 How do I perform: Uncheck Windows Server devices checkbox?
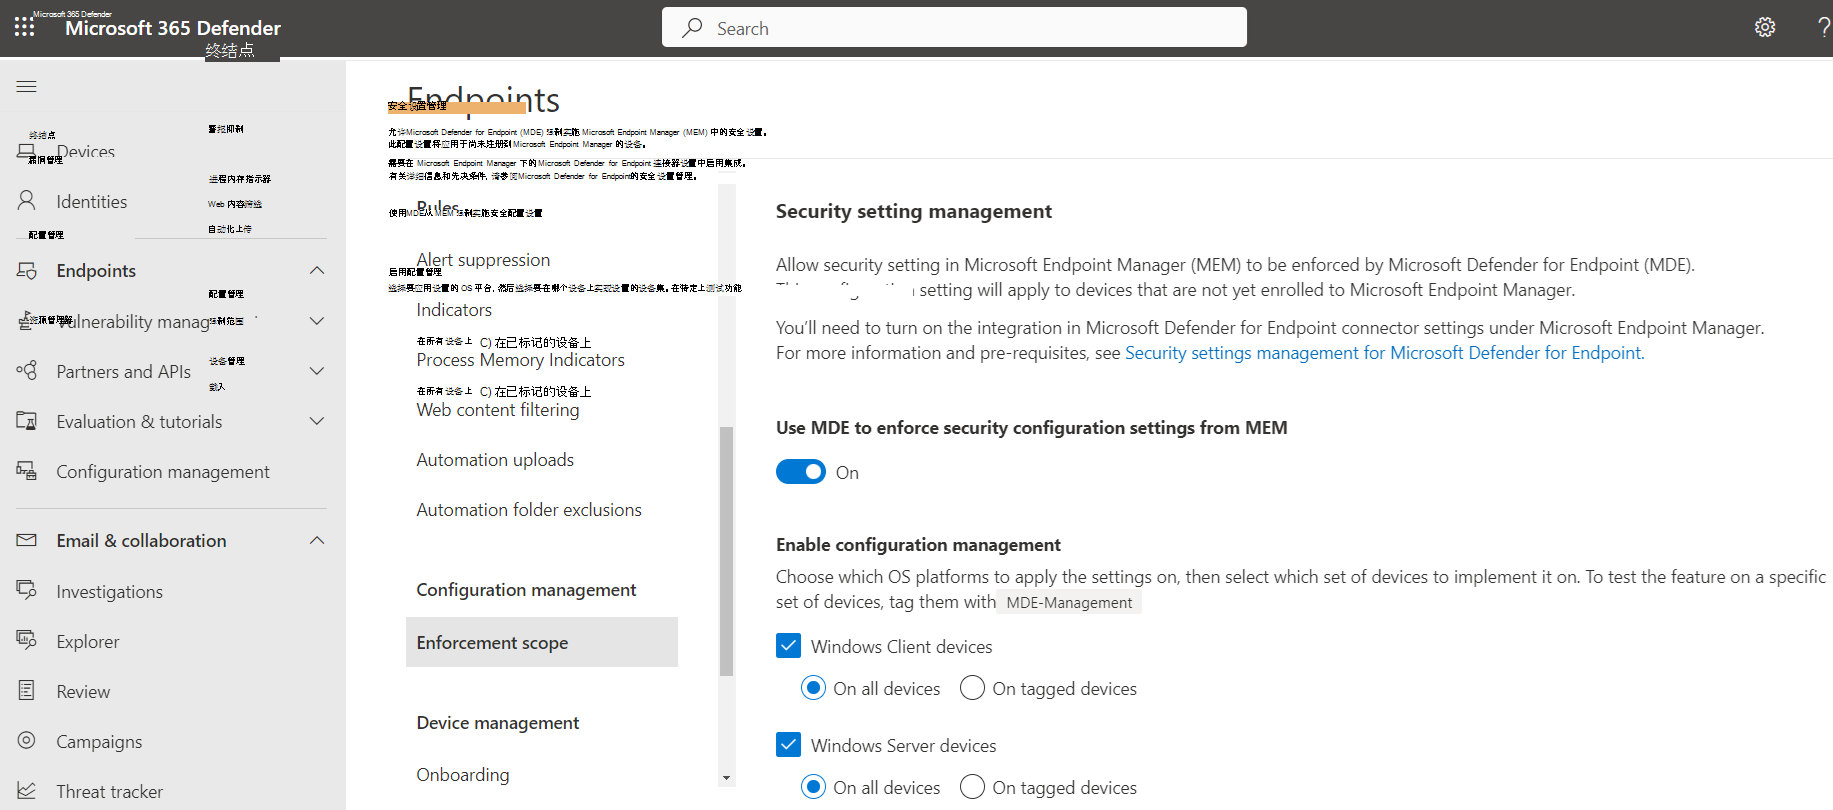point(789,745)
